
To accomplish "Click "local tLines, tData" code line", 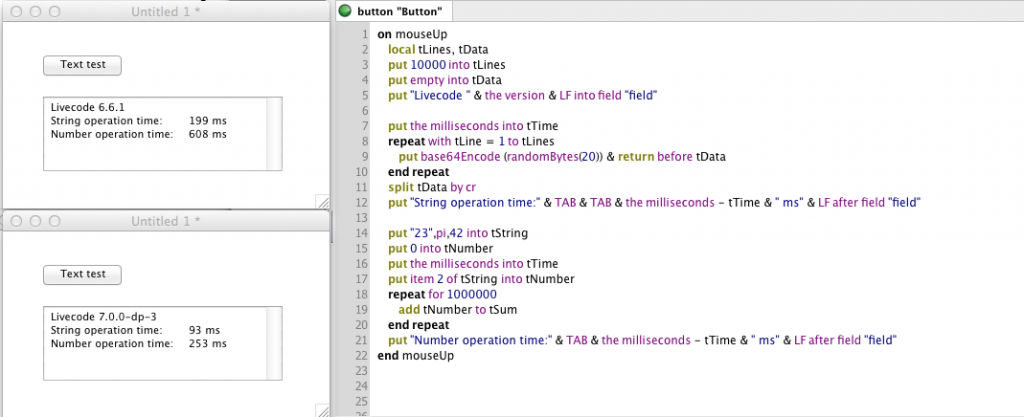I will tap(438, 50).
